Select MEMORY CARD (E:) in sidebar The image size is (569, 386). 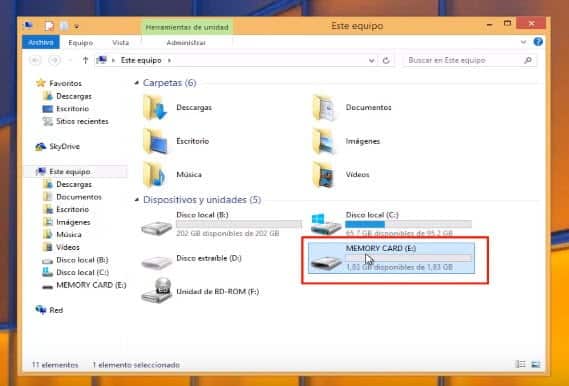click(84, 285)
